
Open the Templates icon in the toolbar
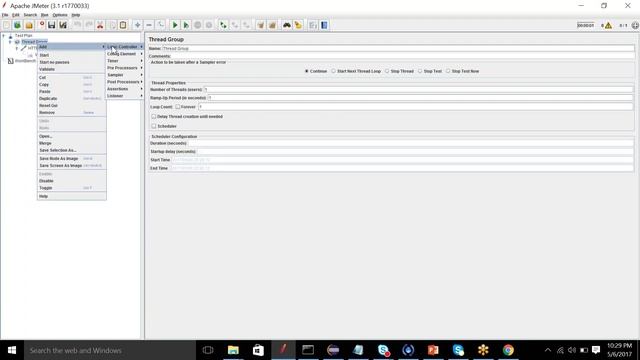tap(17, 25)
